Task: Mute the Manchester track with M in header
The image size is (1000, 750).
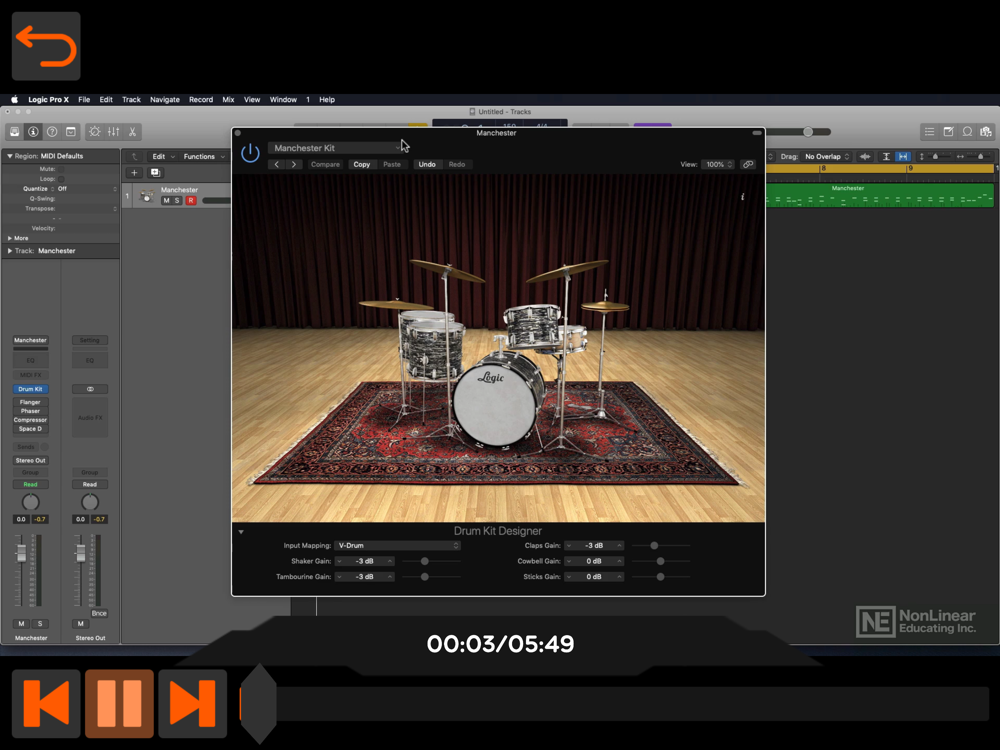Action: pos(166,200)
